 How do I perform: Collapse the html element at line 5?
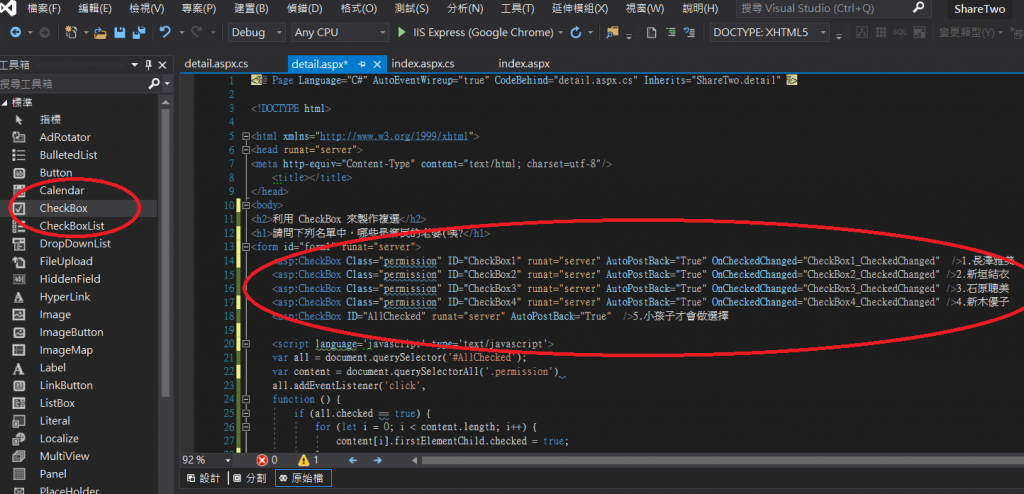click(246, 137)
